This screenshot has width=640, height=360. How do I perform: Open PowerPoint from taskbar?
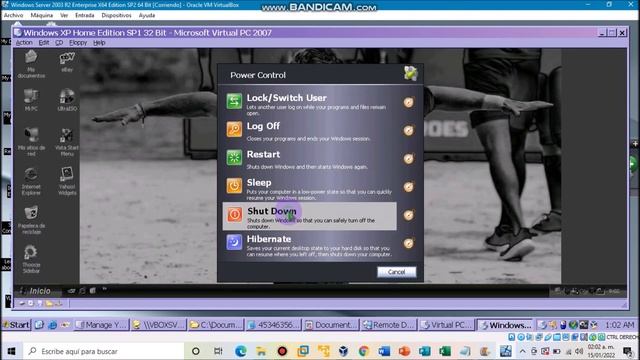point(404,351)
